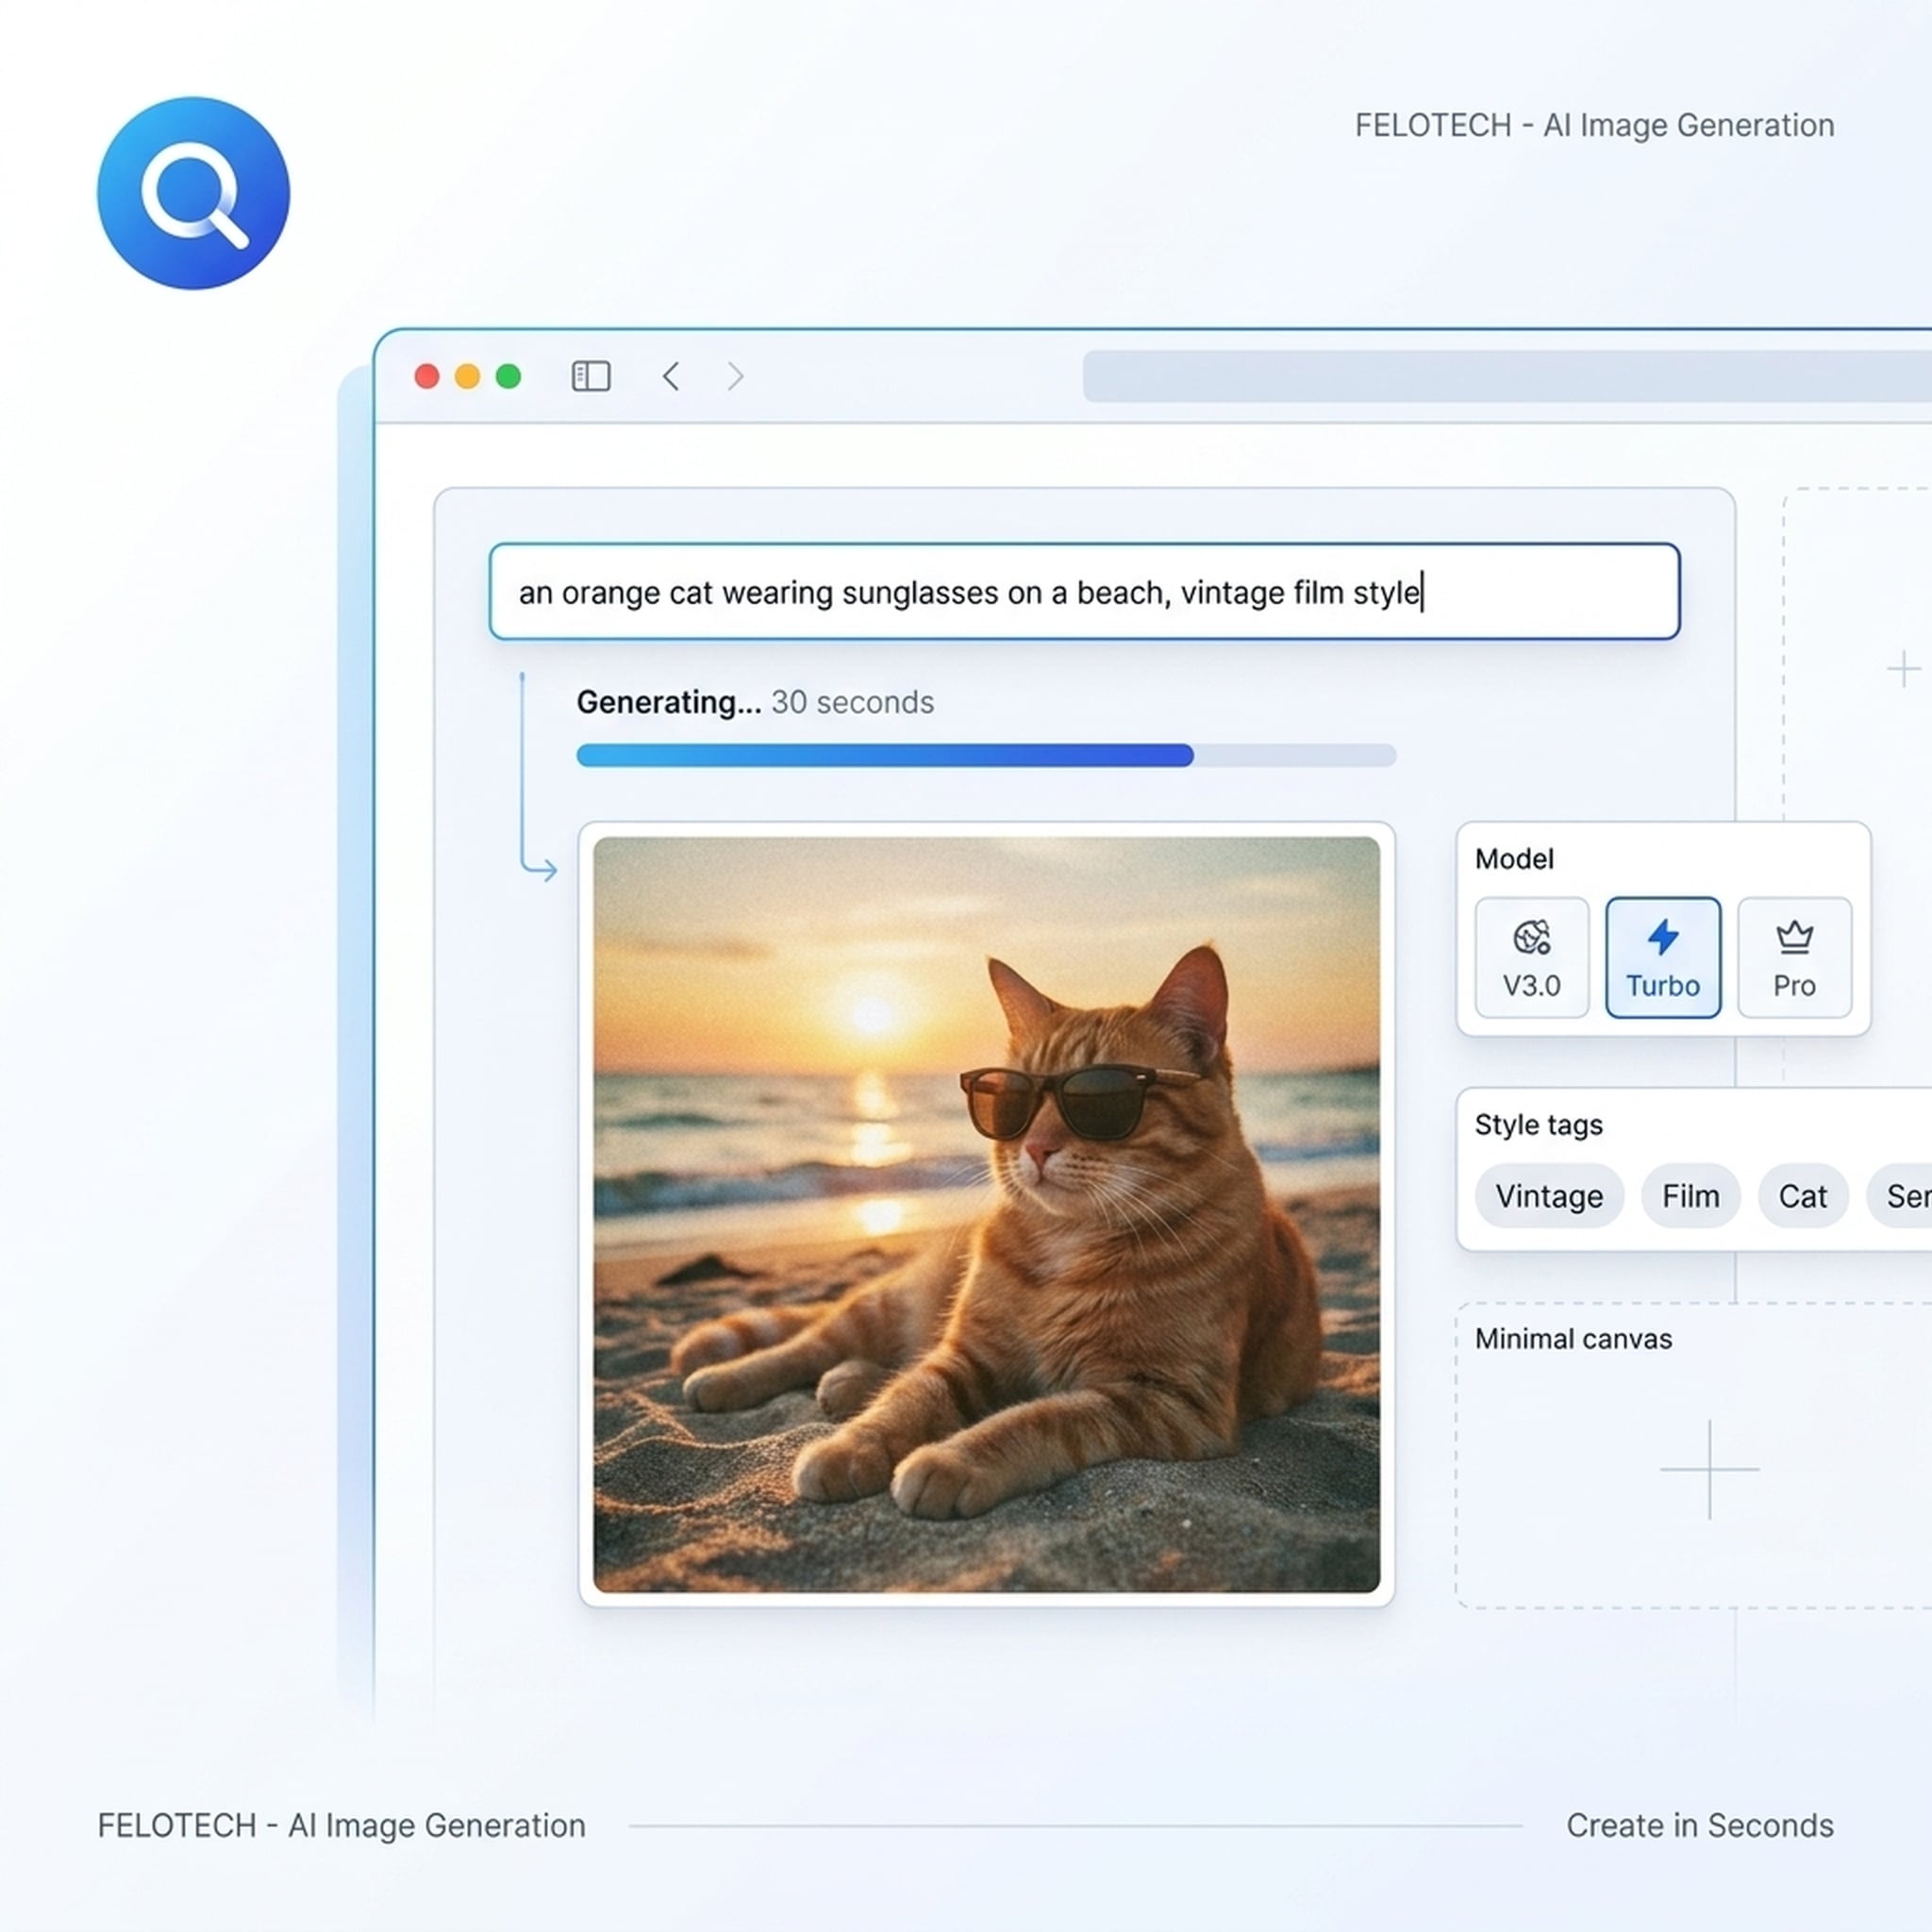Click the browser address bar
This screenshot has width=1932, height=1932.
1507,376
